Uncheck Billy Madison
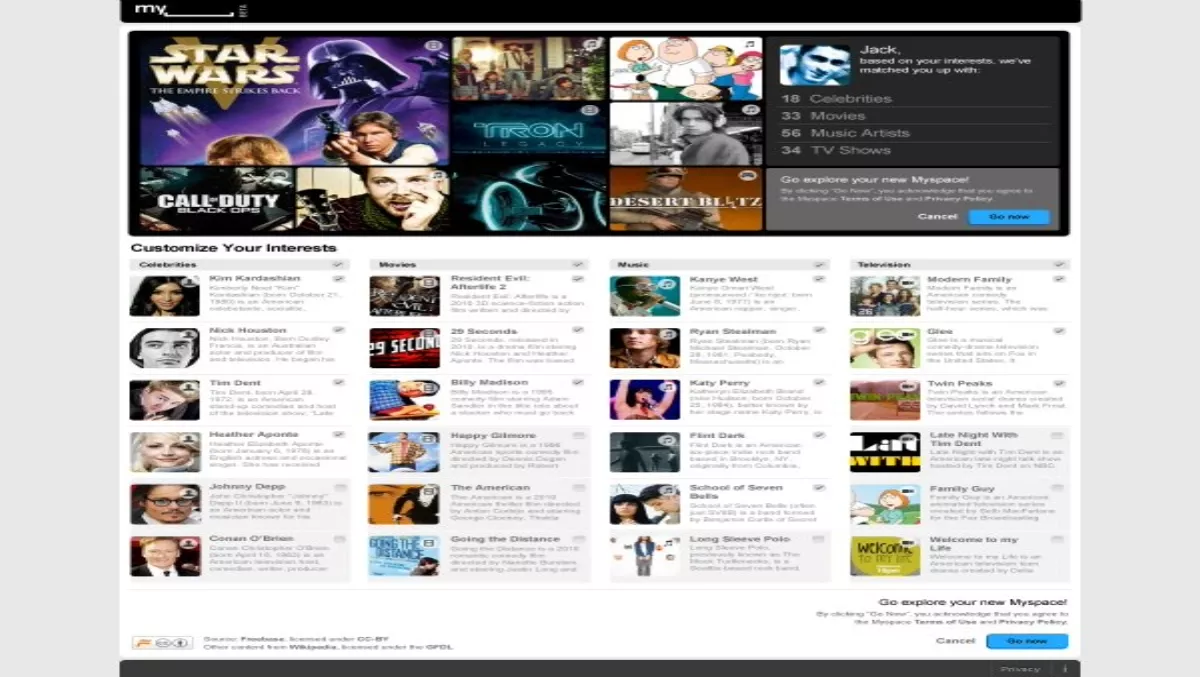Screen dimensions: 1200x677 click(x=579, y=383)
